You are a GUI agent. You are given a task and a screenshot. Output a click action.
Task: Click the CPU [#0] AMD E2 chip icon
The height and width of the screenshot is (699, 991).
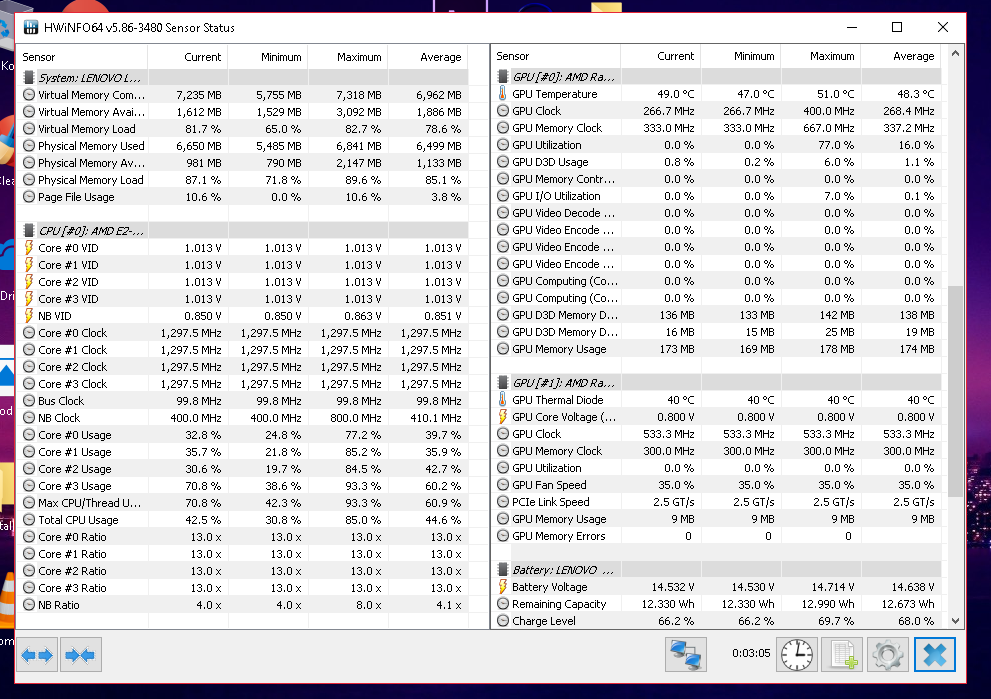(28, 230)
